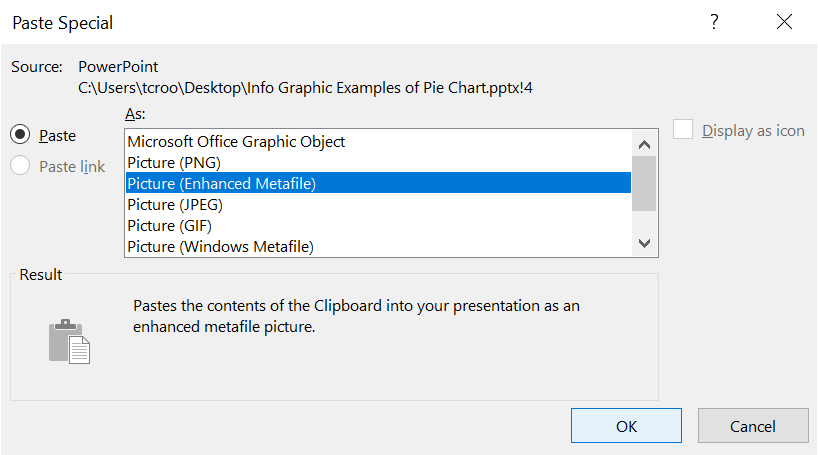Click the Help question mark icon

(714, 22)
